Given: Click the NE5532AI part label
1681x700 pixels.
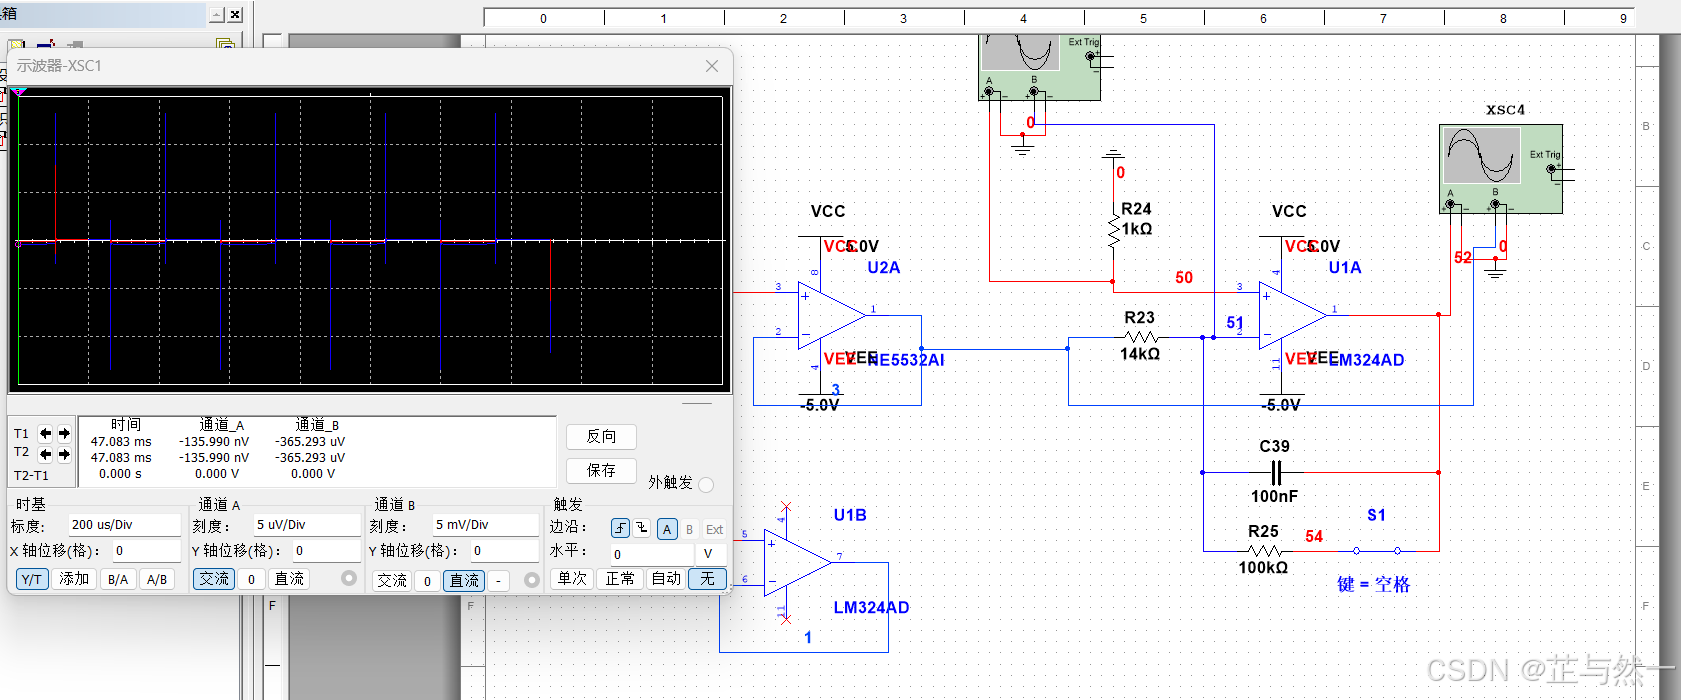Looking at the screenshot, I should click(x=906, y=360).
